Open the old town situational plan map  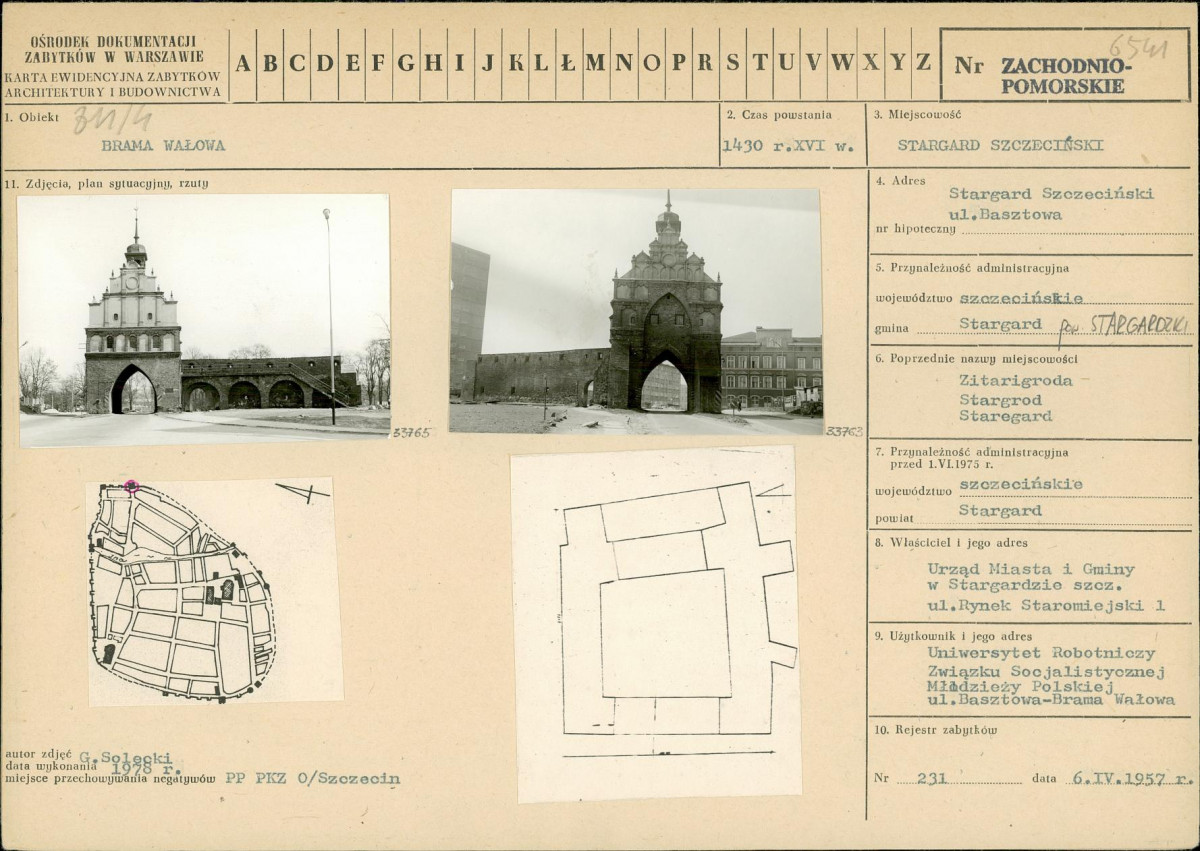214,592
